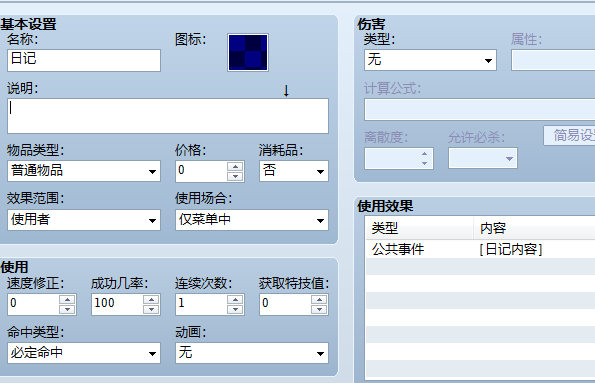Decrease 获取特技值 with the down arrow

coord(319,309)
